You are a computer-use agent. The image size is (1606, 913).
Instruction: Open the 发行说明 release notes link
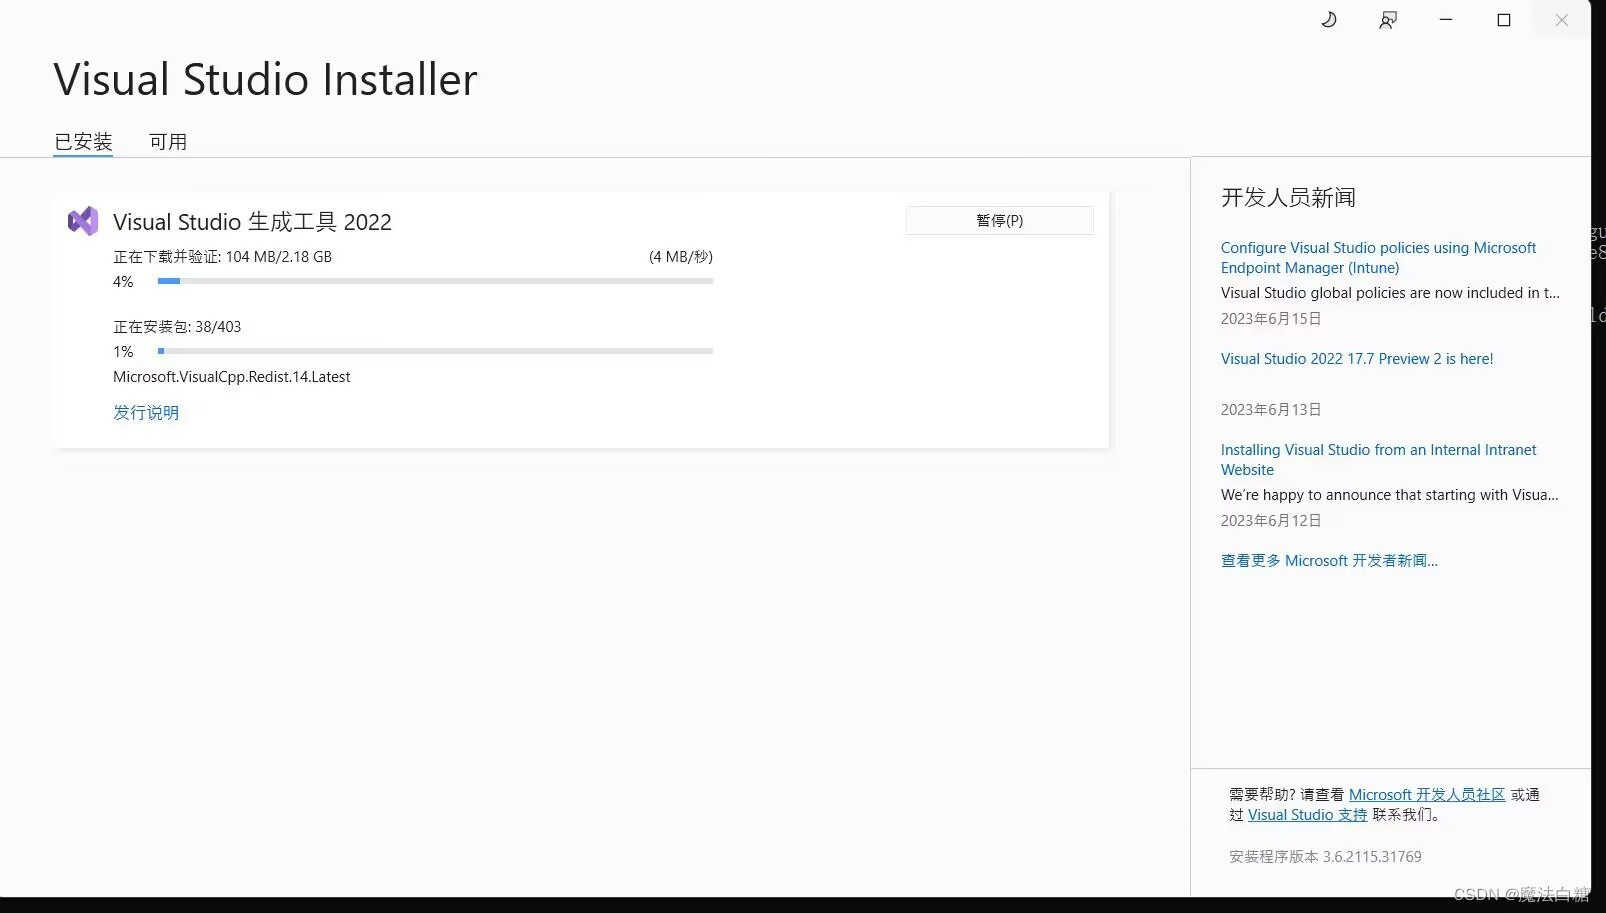pos(145,411)
